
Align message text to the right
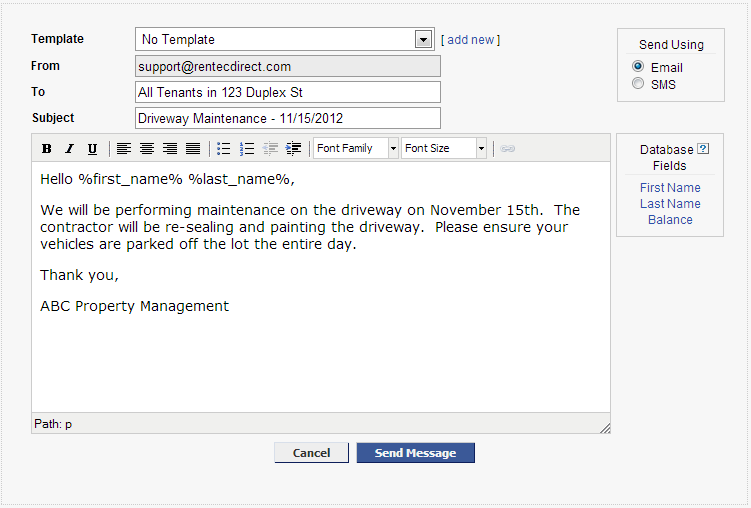(x=170, y=149)
